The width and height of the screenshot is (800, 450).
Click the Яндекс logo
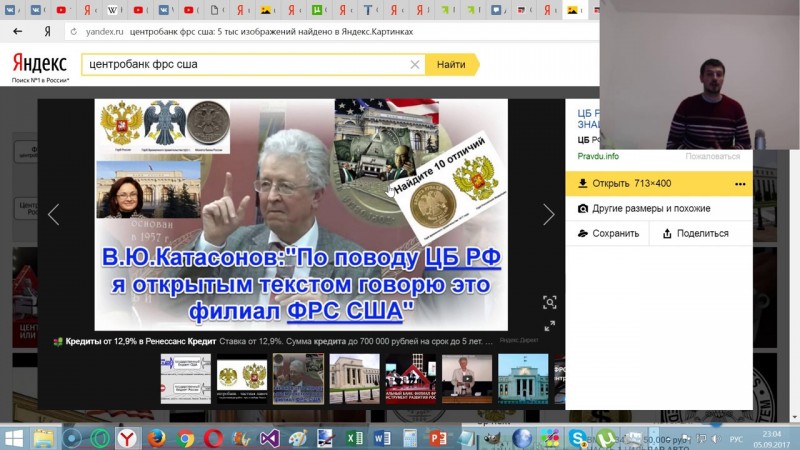[x=40, y=63]
